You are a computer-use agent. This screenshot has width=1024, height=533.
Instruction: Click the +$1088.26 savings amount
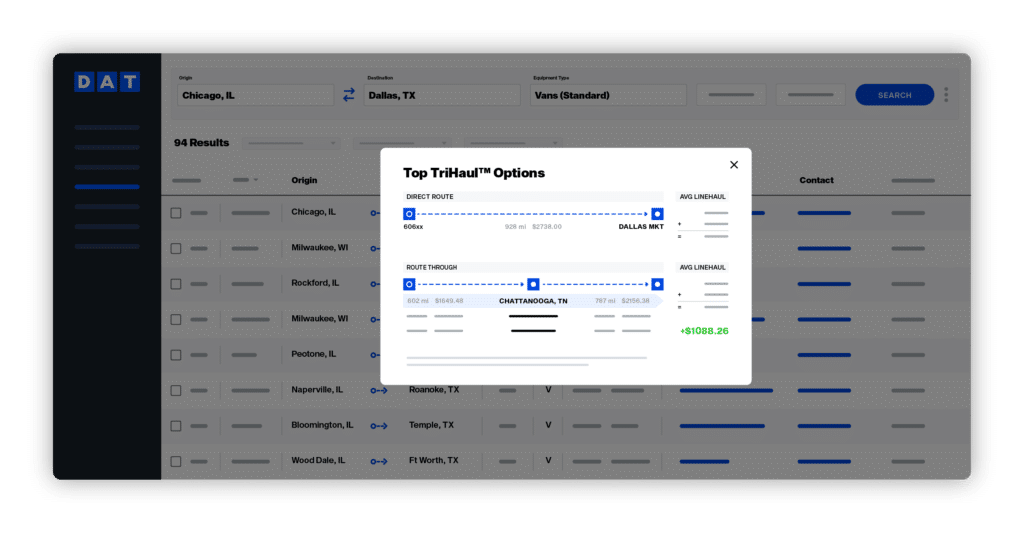tap(704, 331)
